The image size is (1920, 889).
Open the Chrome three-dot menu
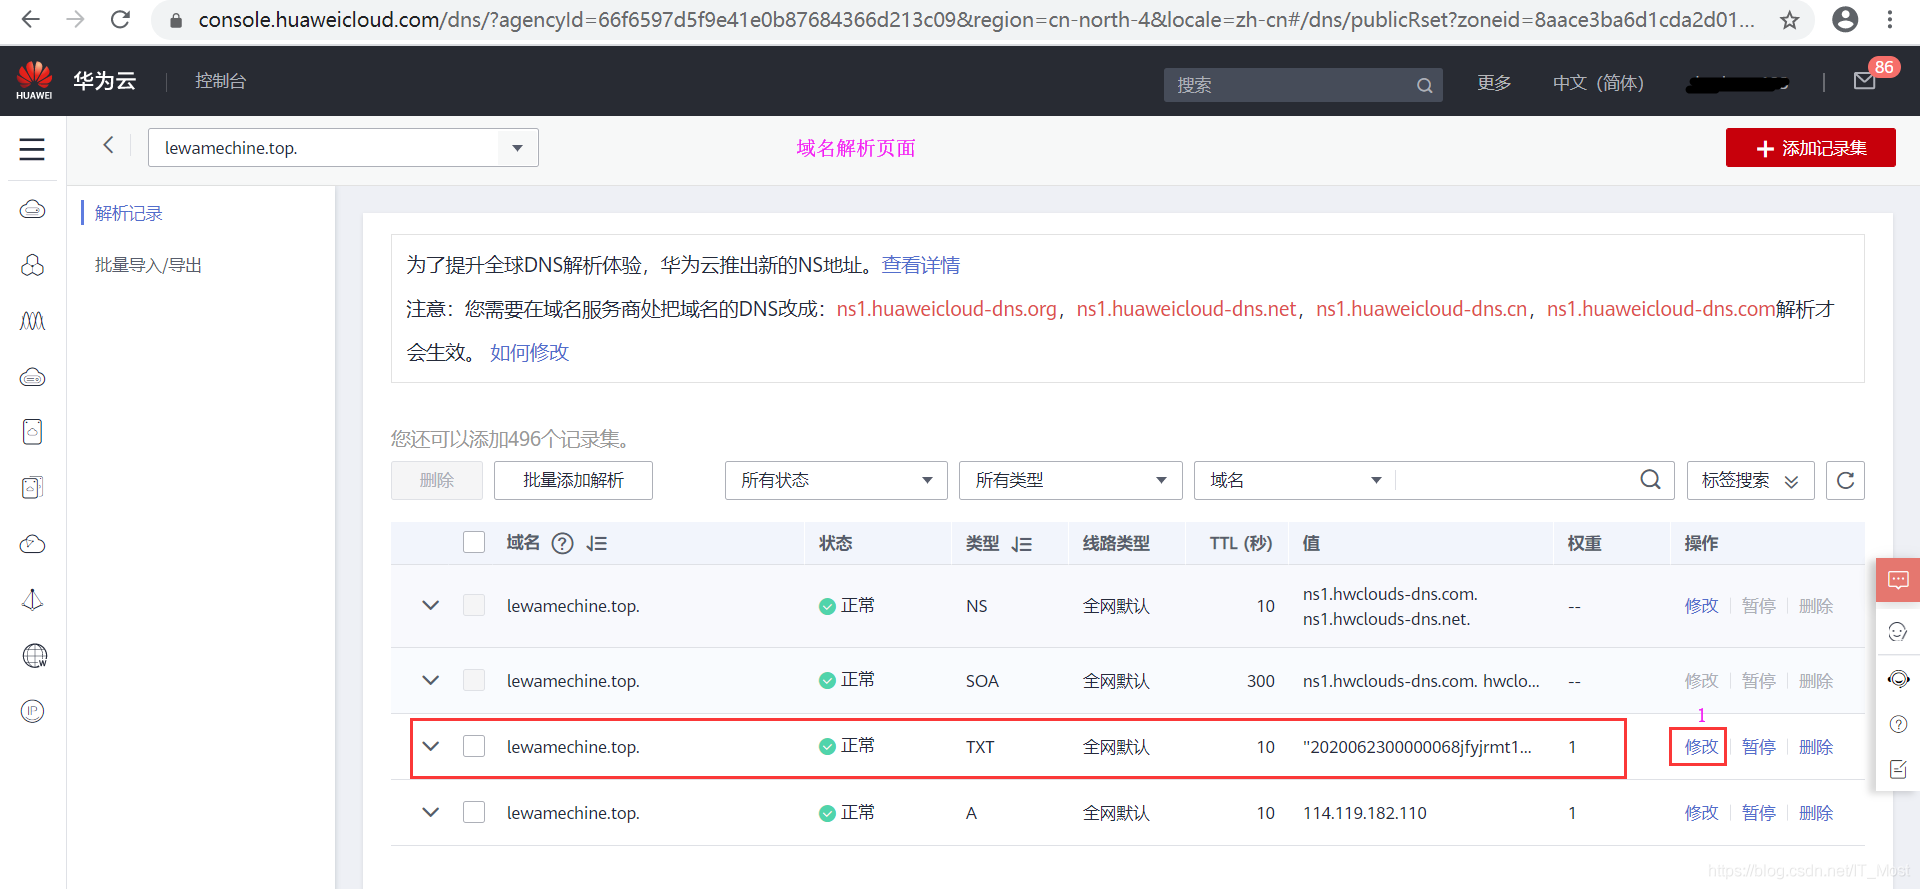coord(1890,19)
